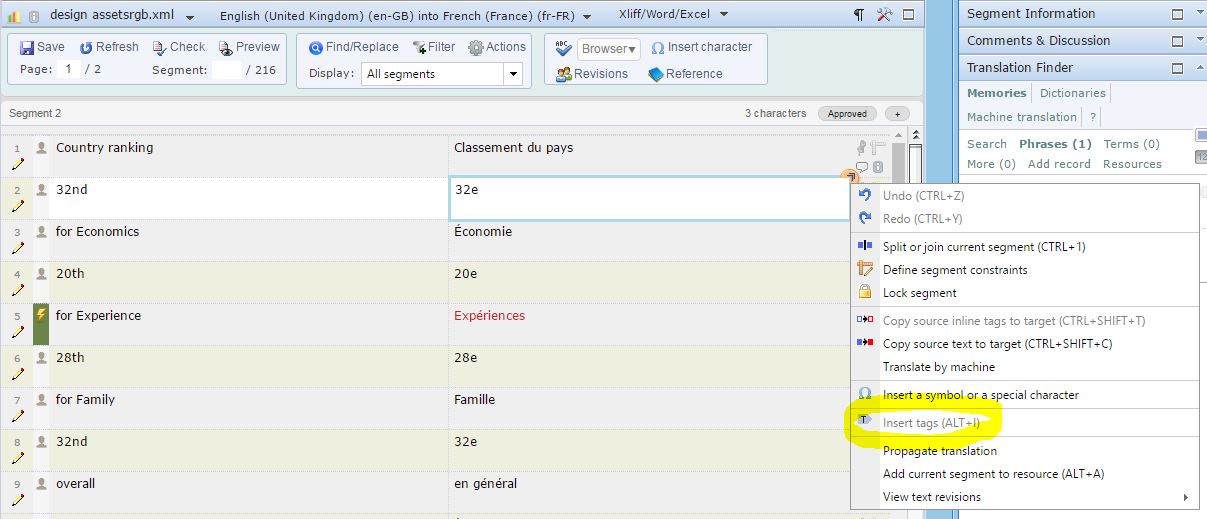Image resolution: width=1207 pixels, height=519 pixels.
Task: Collapse the Translation Finder panel arrow
Action: (x=1200, y=68)
